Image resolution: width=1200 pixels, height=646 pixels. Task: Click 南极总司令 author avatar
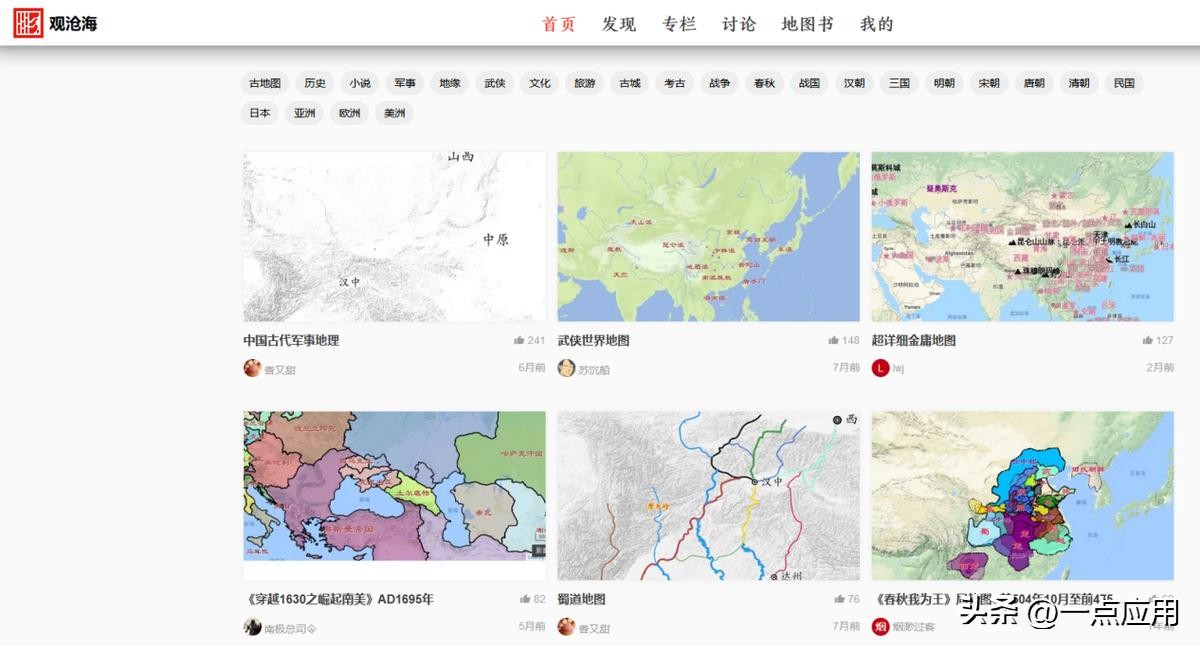coord(252,627)
